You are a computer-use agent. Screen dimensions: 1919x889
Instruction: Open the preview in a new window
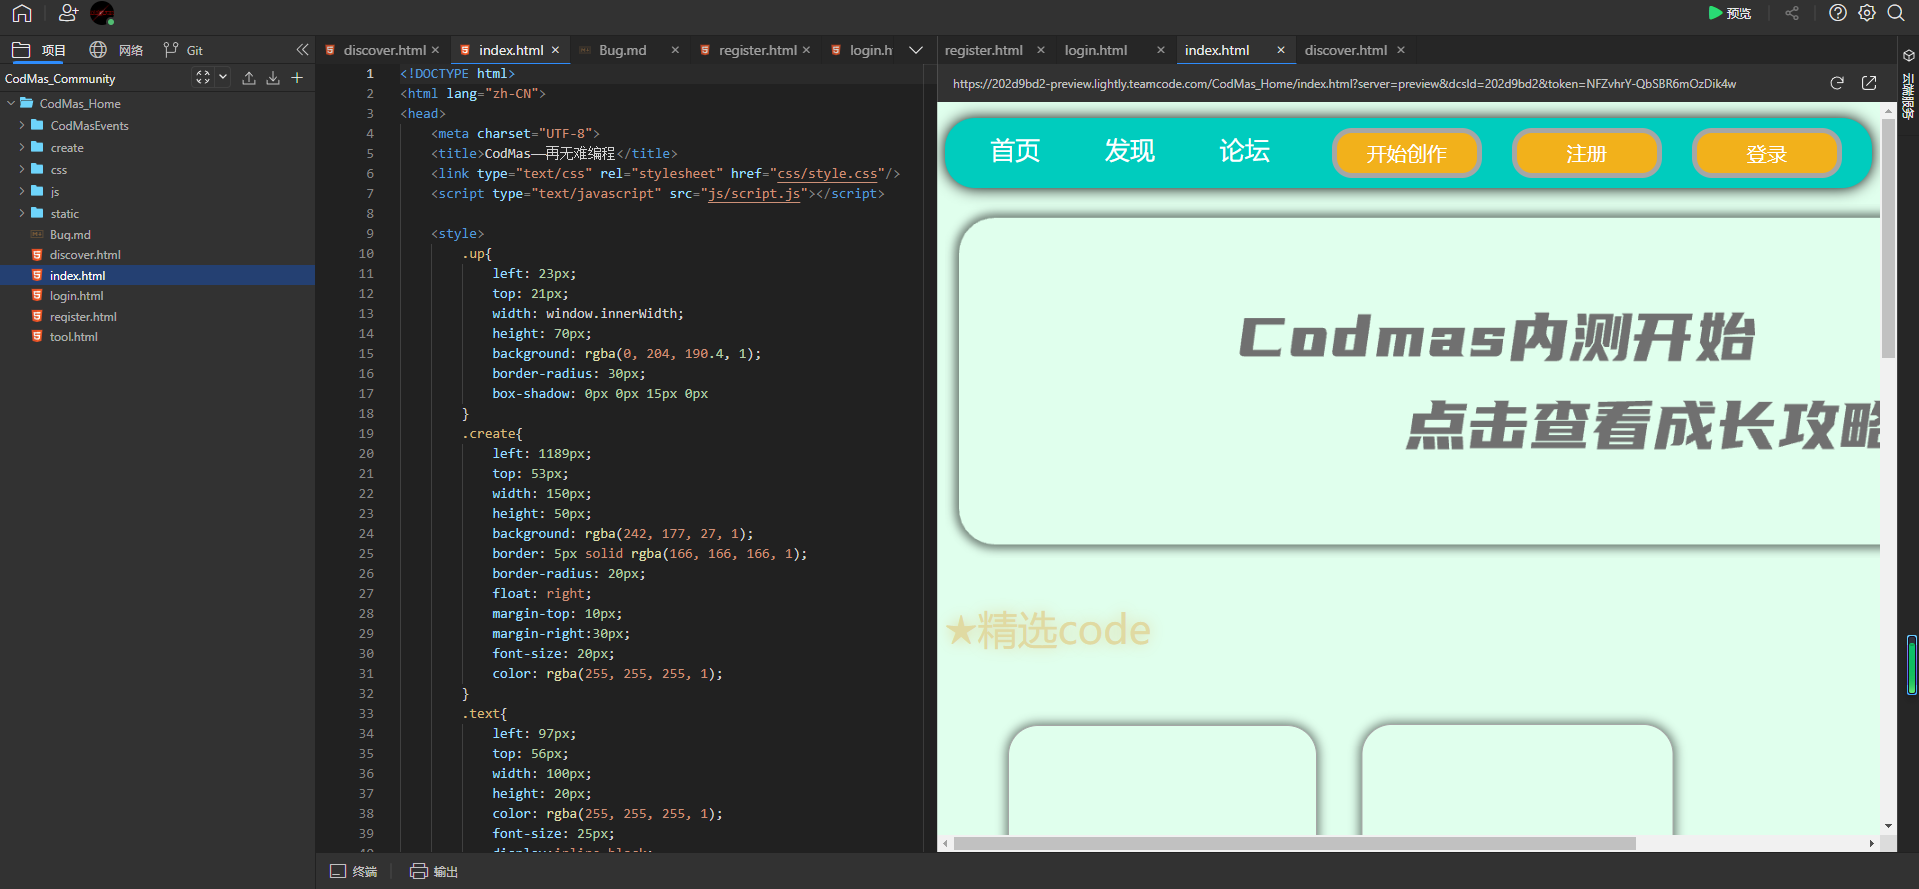pyautogui.click(x=1869, y=83)
